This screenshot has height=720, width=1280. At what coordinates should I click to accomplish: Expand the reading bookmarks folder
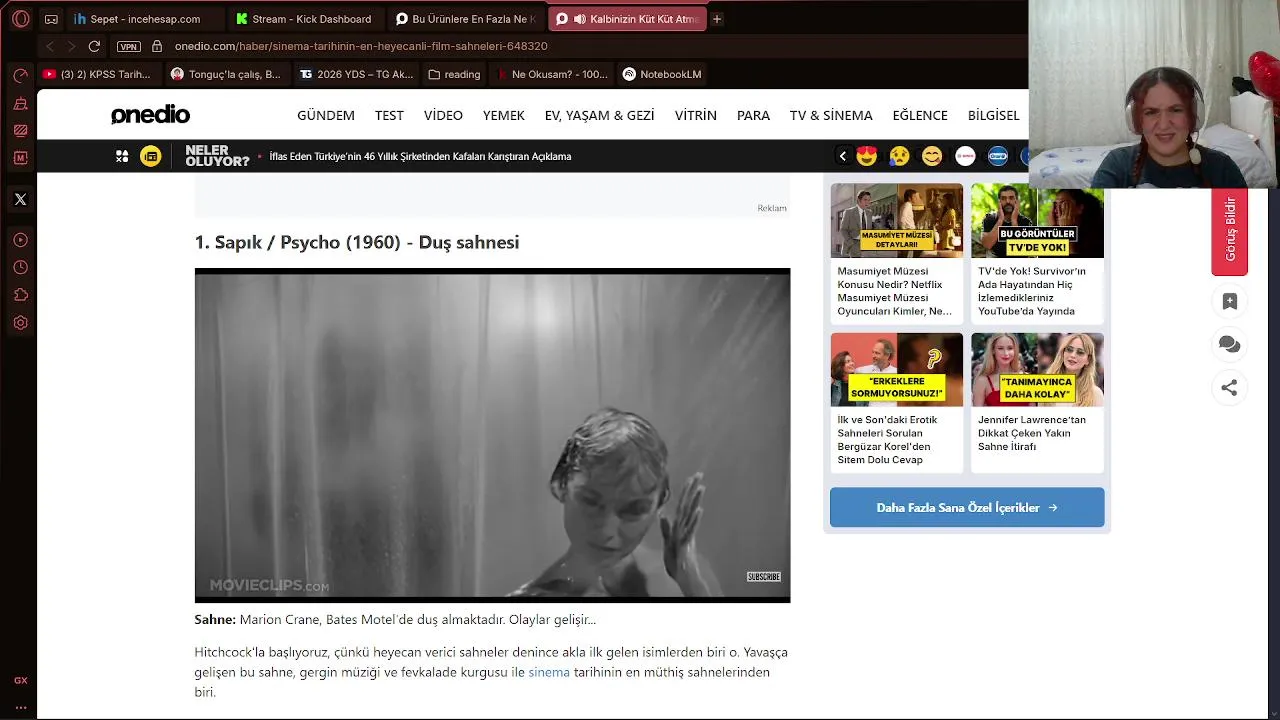pyautogui.click(x=454, y=74)
